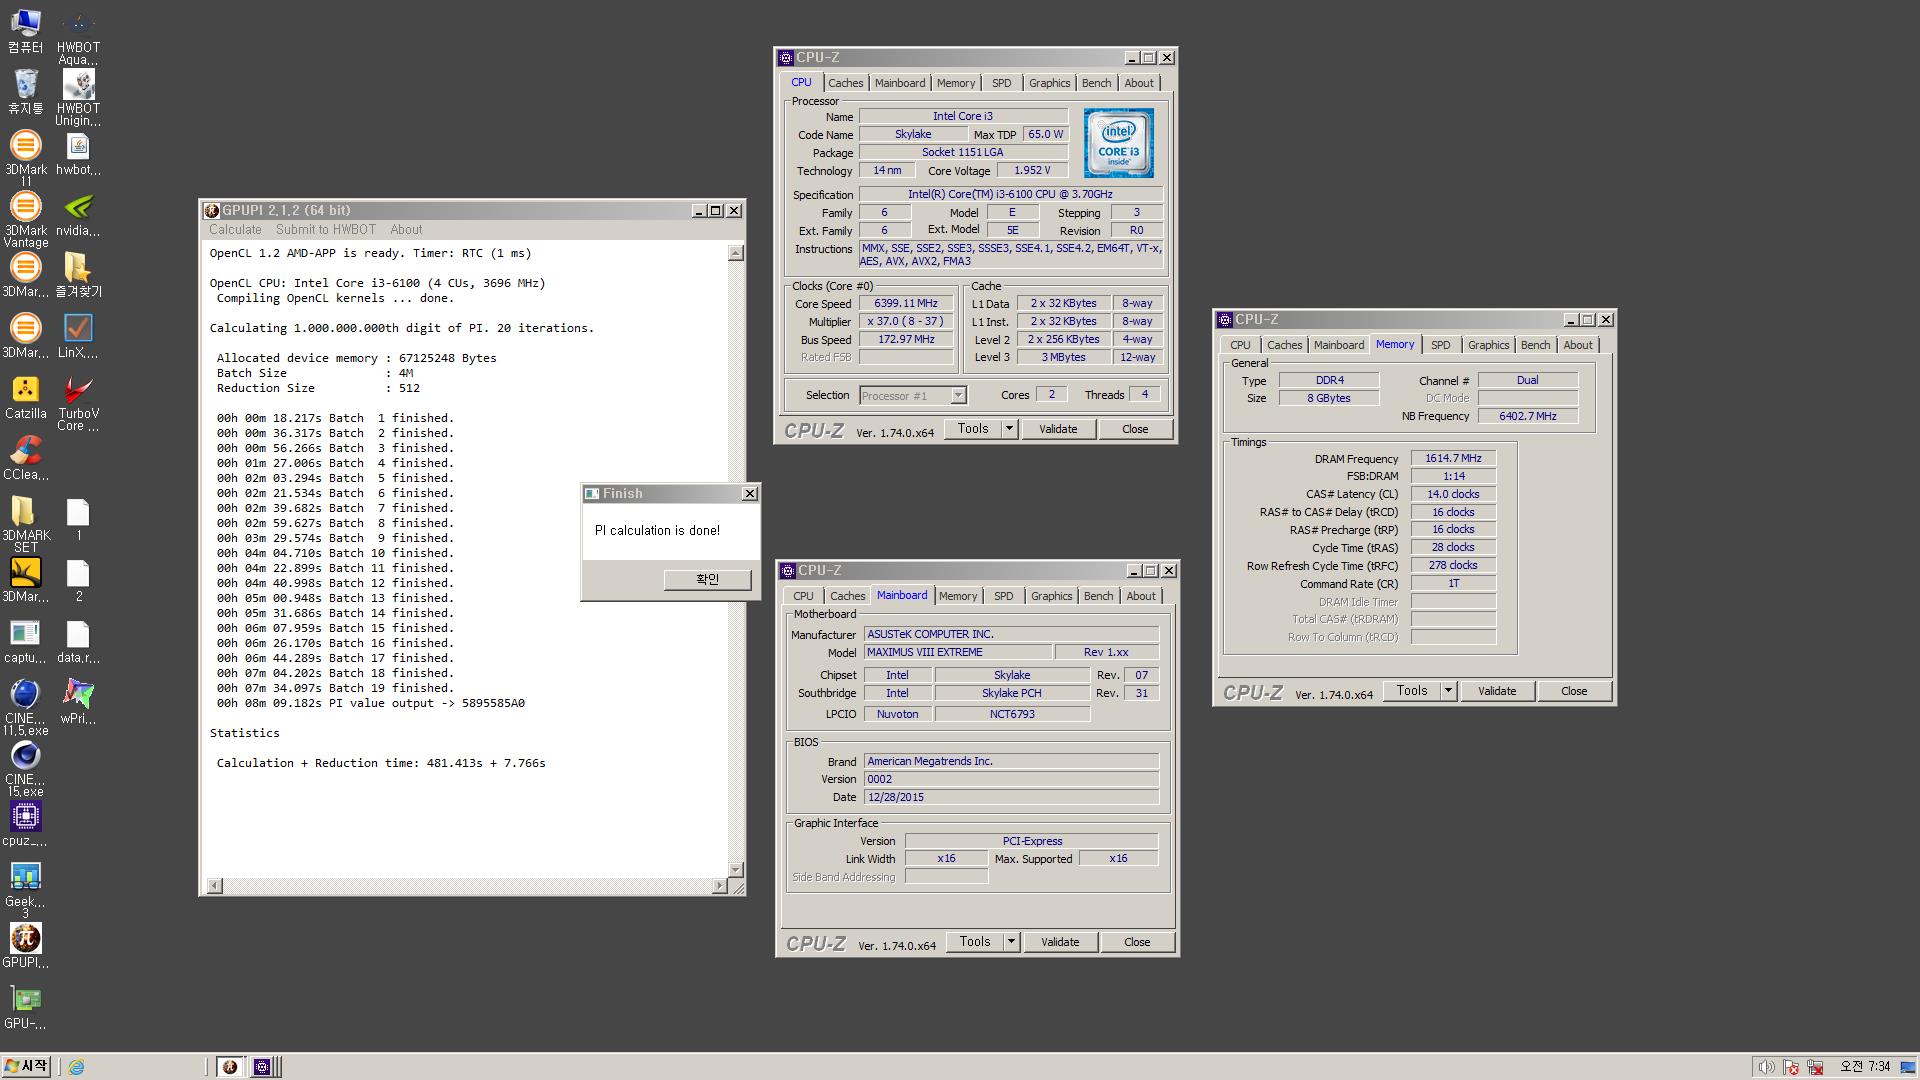Launch the wPrime desktop shortcut
The image size is (1920, 1080).
coord(78,702)
